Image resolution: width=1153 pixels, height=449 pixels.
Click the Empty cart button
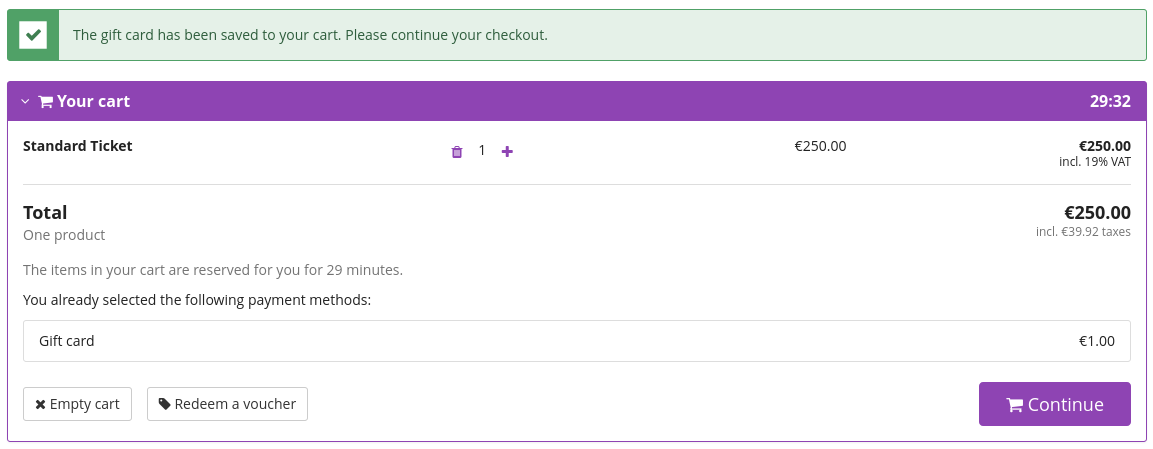pos(77,404)
